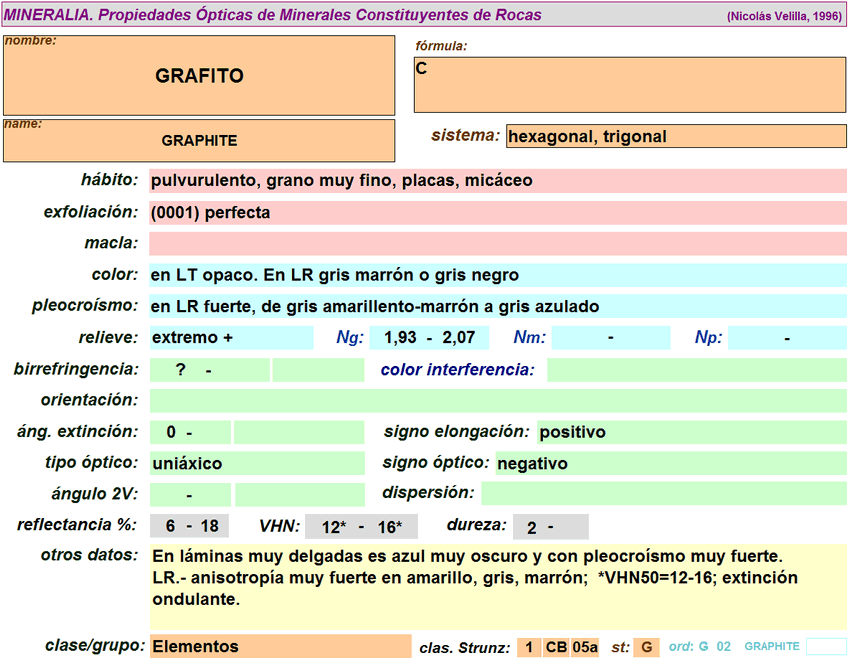The height and width of the screenshot is (661, 850).
Task: Click the Strunz classification box showing CB
Action: 557,647
